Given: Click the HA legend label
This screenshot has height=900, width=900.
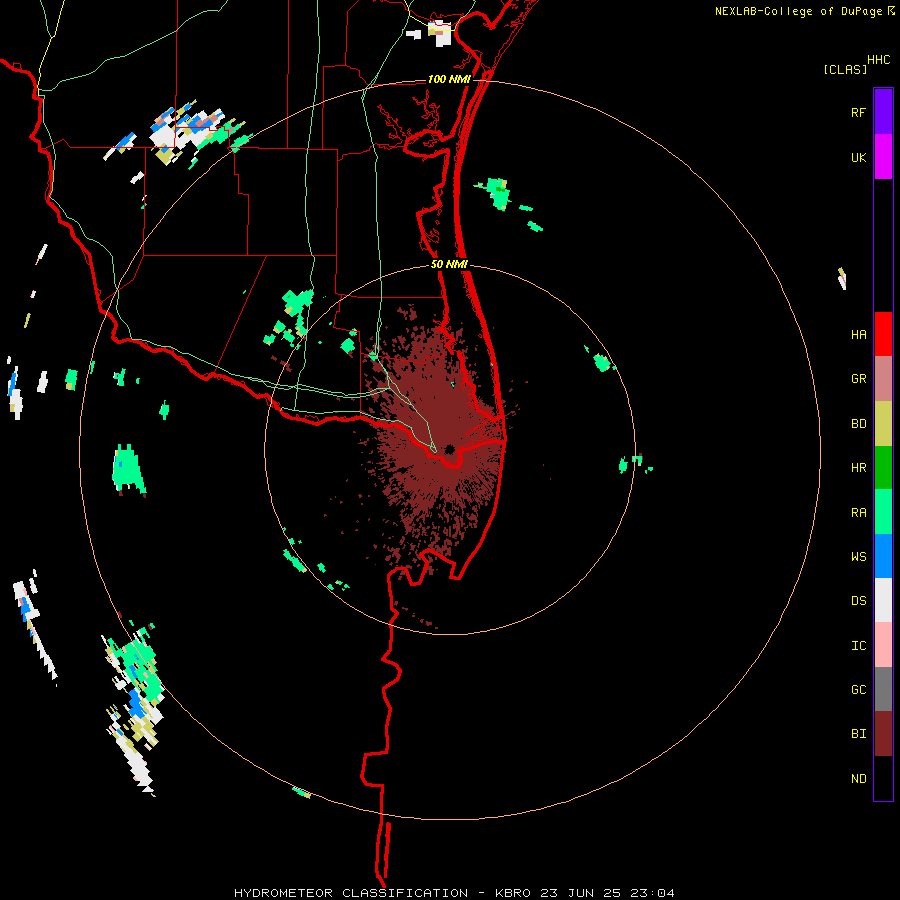Looking at the screenshot, I should click(x=858, y=335).
